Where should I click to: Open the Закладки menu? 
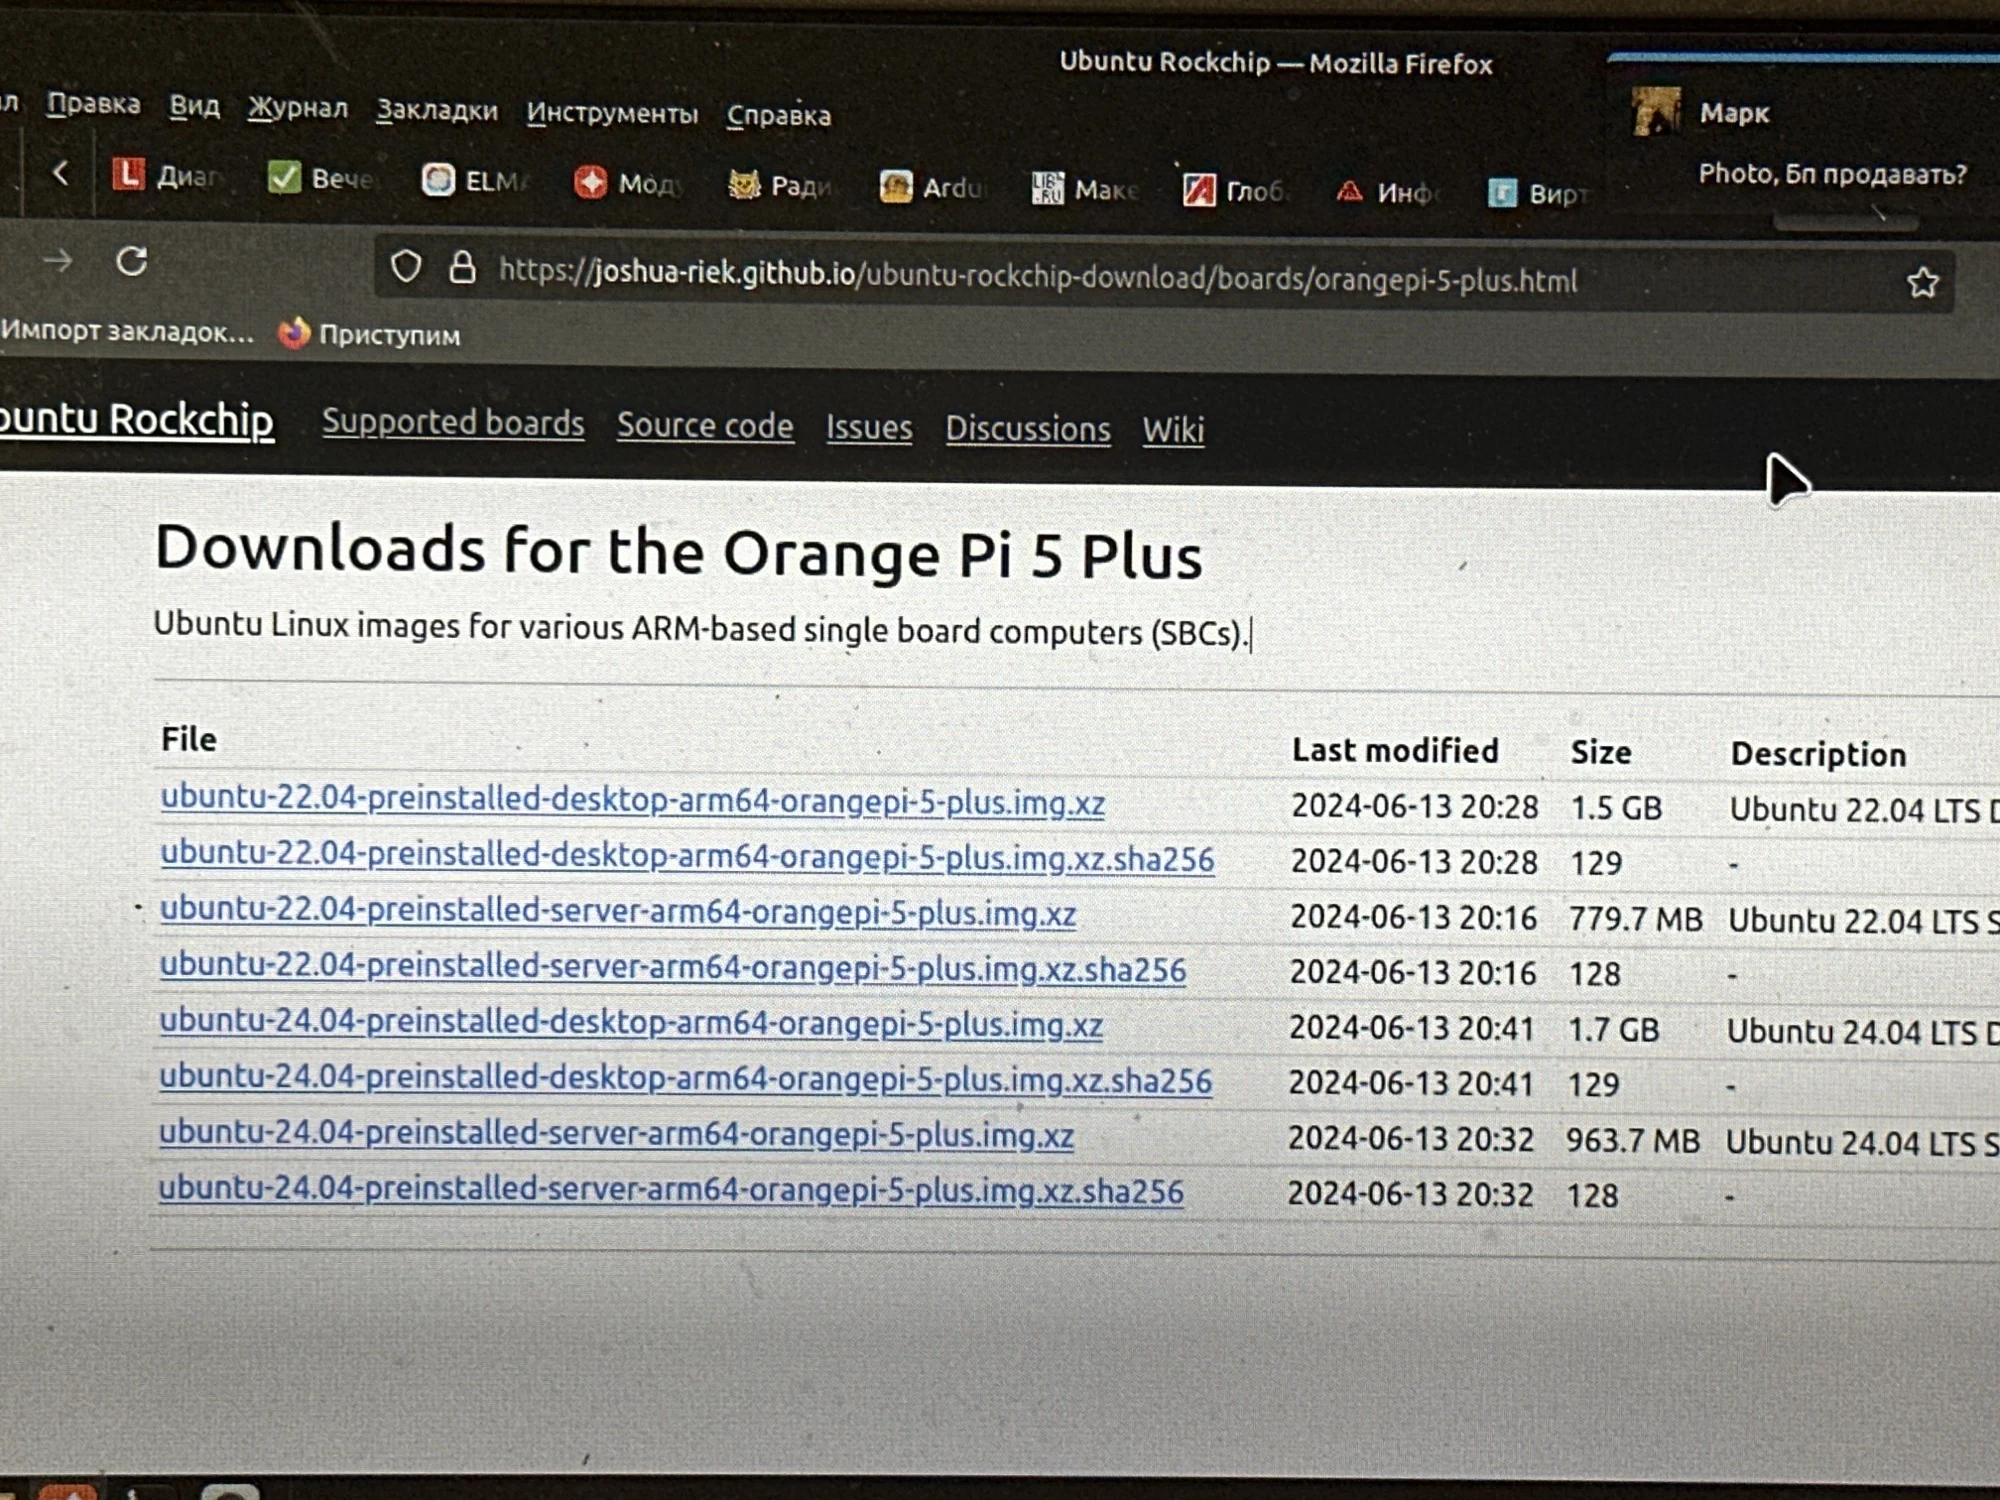tap(436, 110)
